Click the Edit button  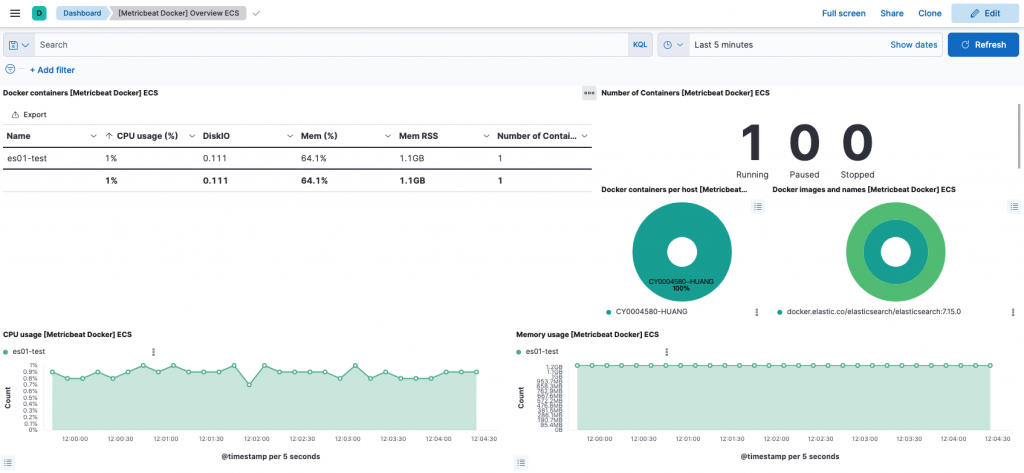tap(985, 13)
